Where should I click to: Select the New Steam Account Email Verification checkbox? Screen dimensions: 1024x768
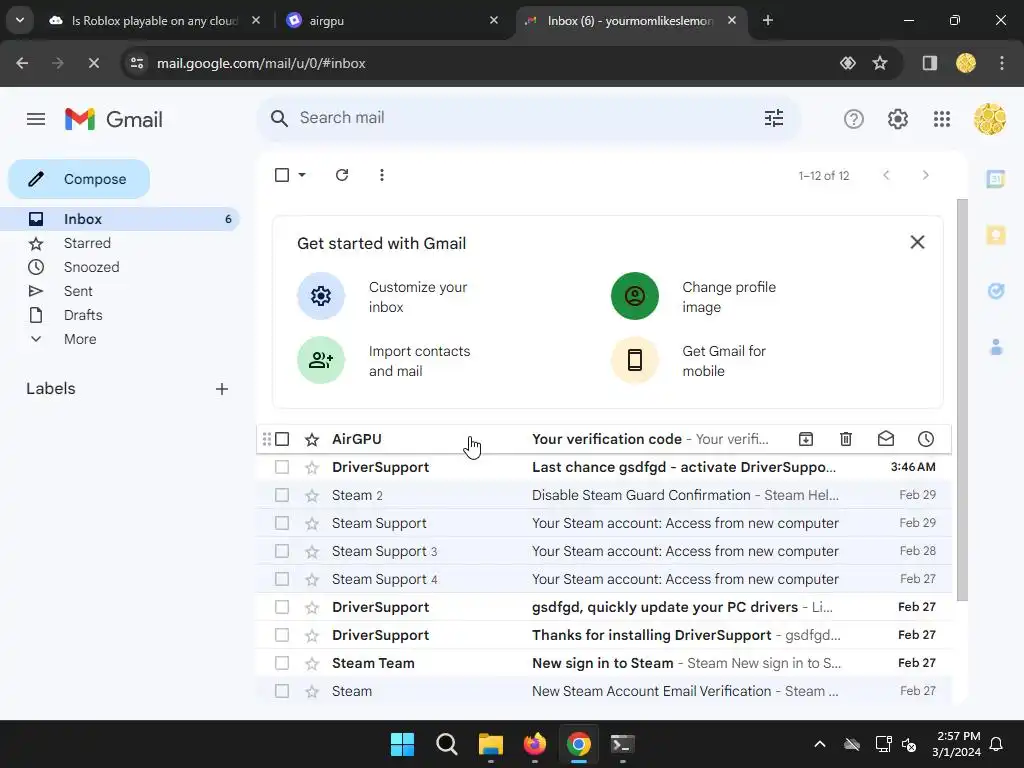click(x=282, y=691)
